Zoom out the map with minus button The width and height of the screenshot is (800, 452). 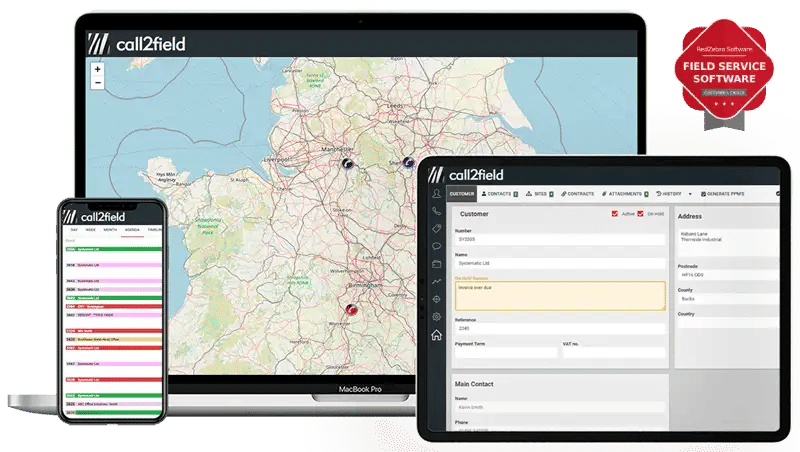(97, 82)
